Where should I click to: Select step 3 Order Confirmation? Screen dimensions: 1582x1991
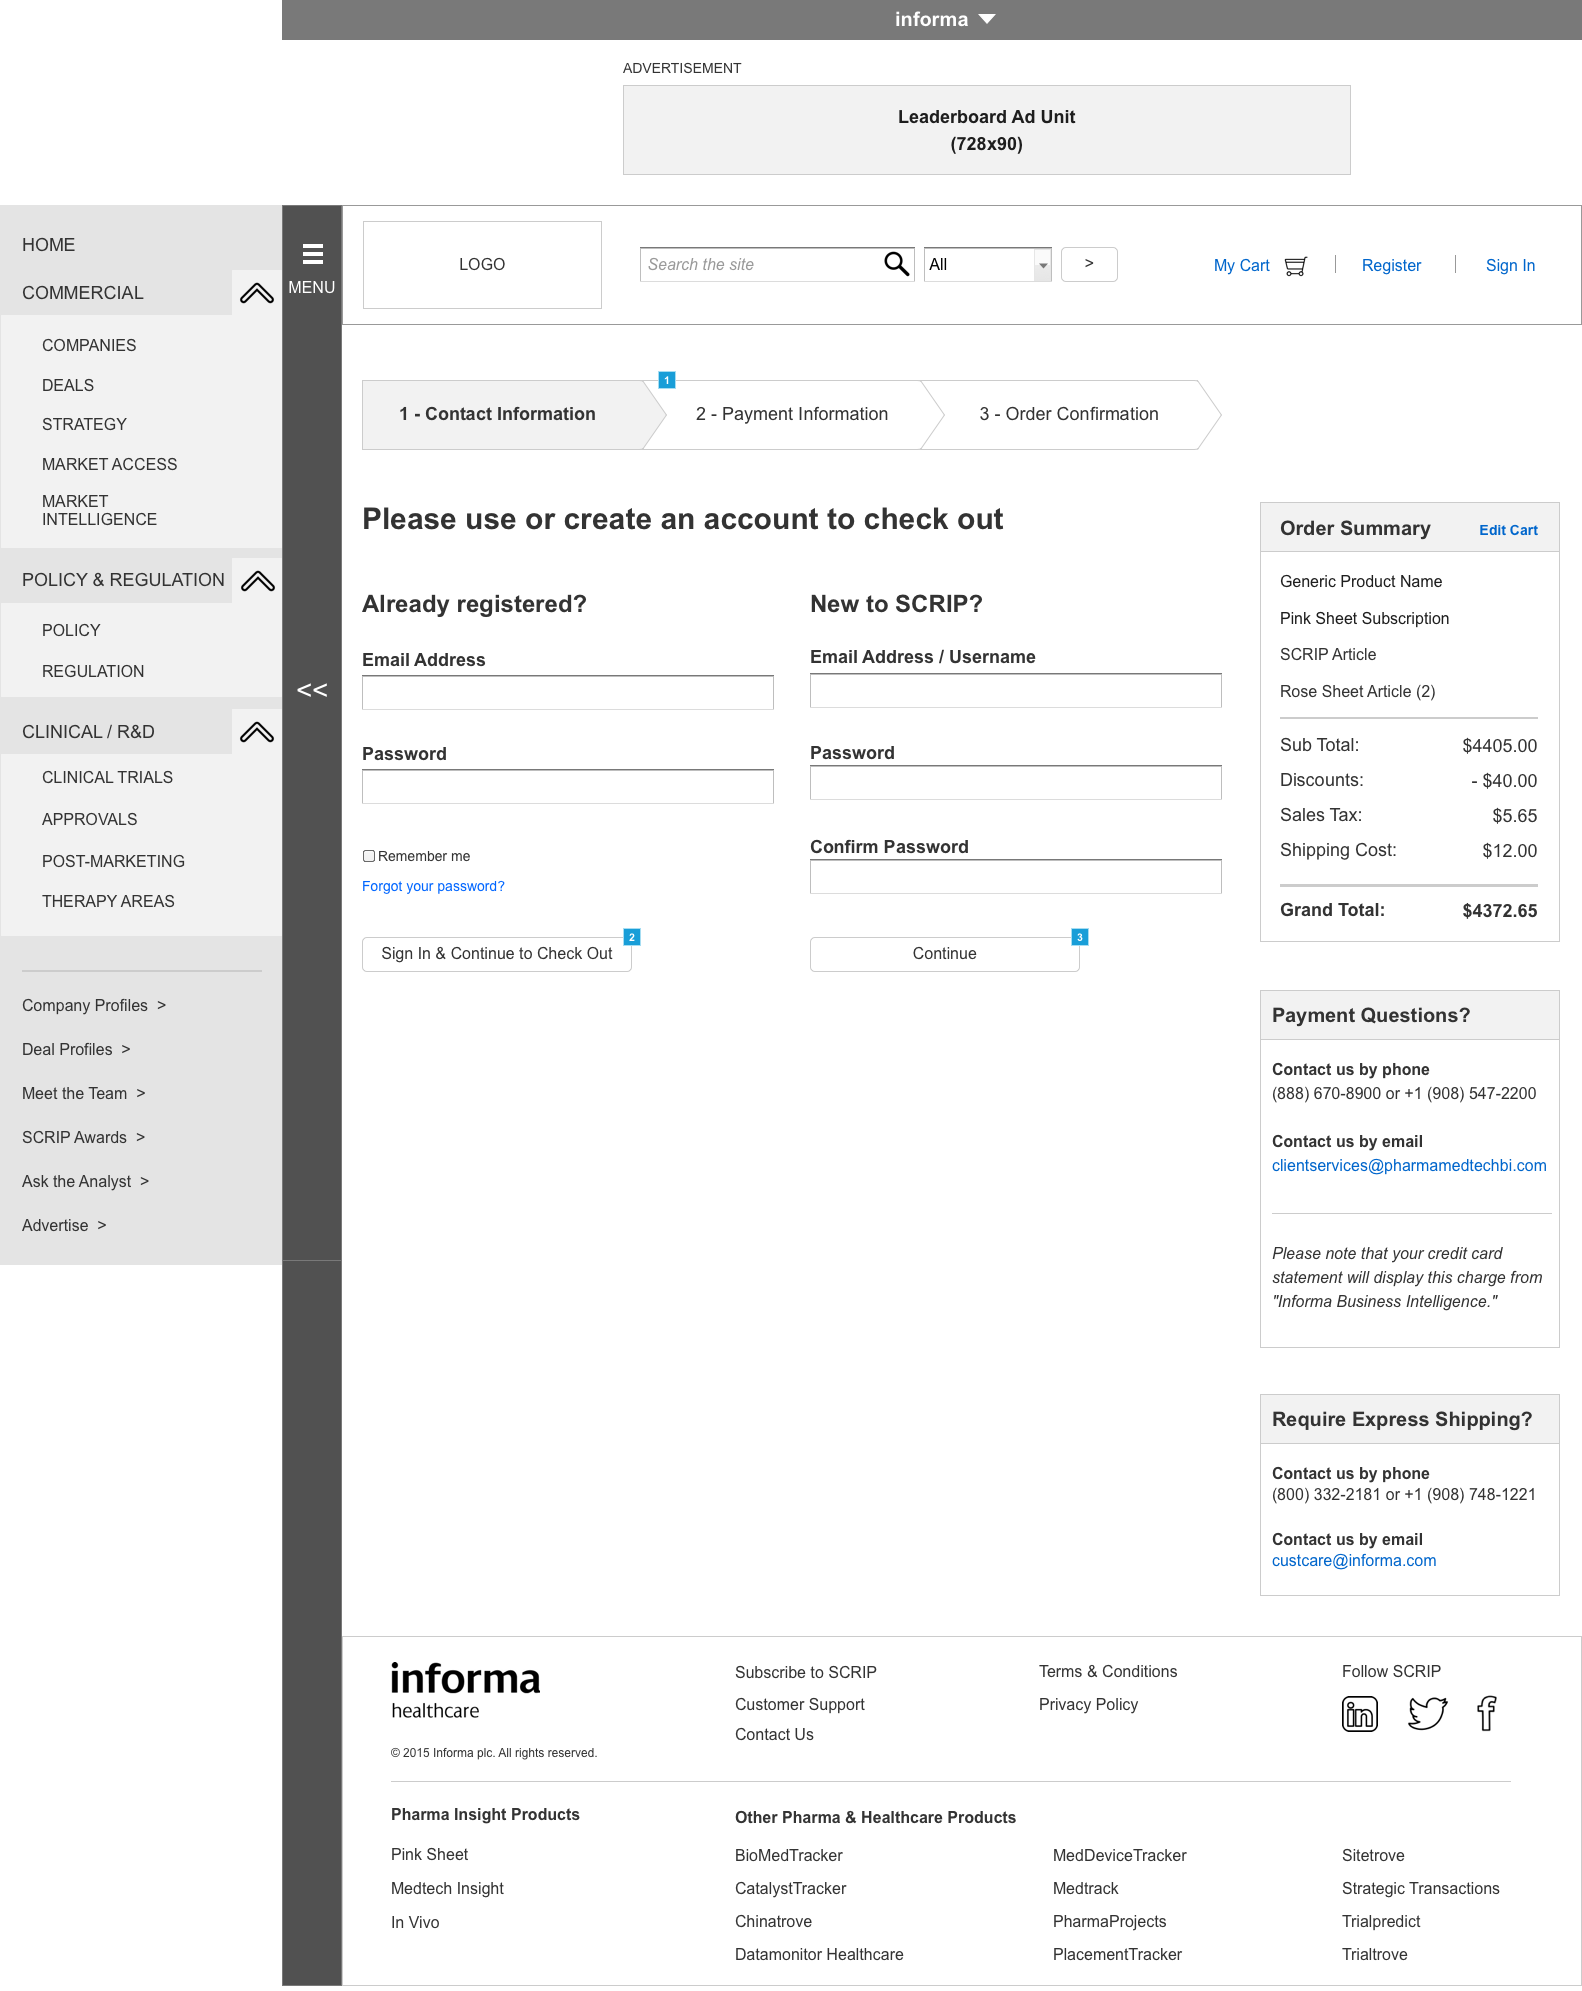pos(1069,414)
